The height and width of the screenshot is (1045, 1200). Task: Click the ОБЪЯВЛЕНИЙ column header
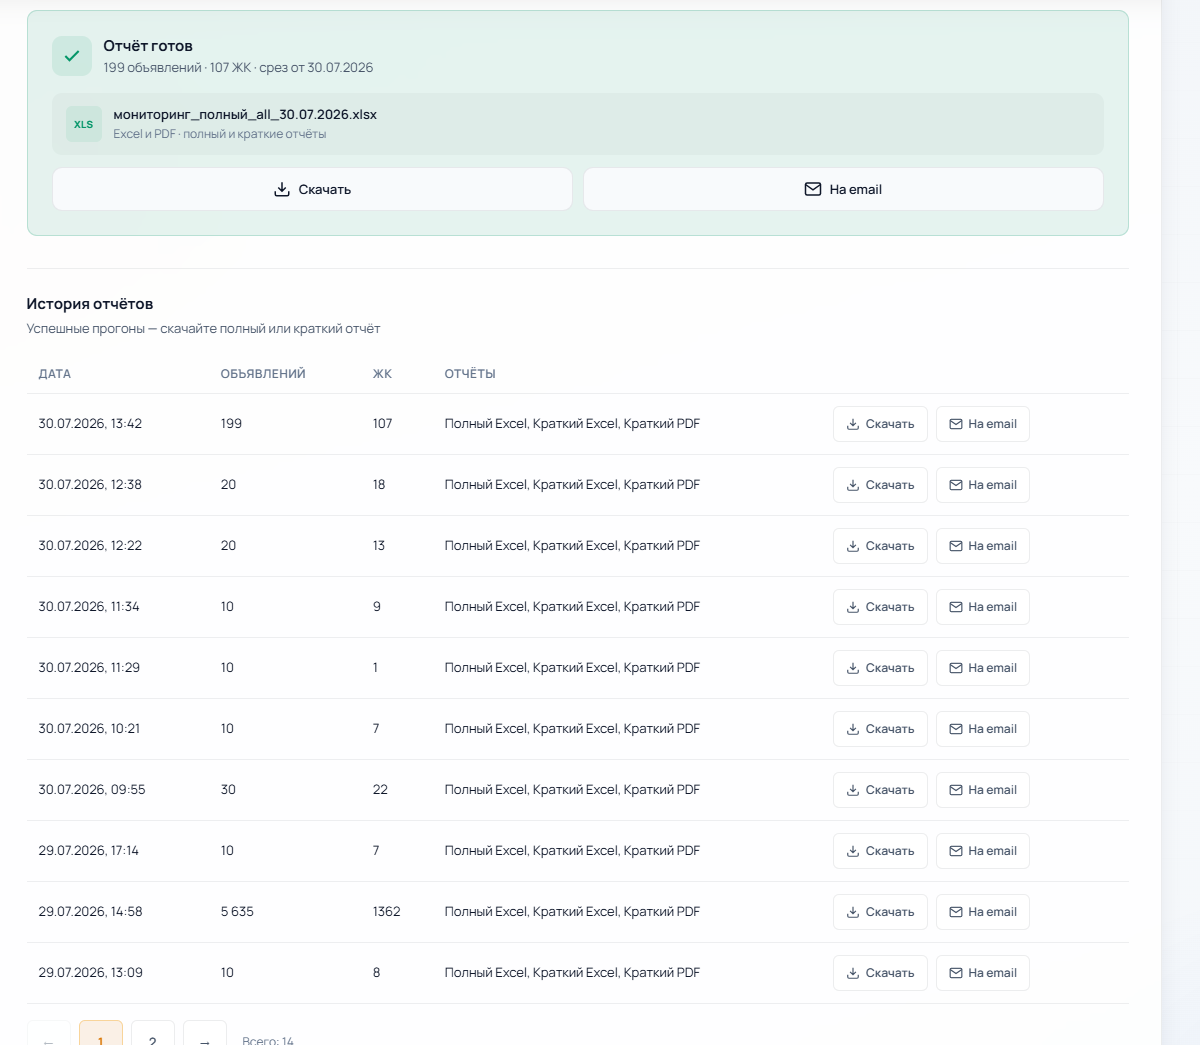pyautogui.click(x=263, y=374)
